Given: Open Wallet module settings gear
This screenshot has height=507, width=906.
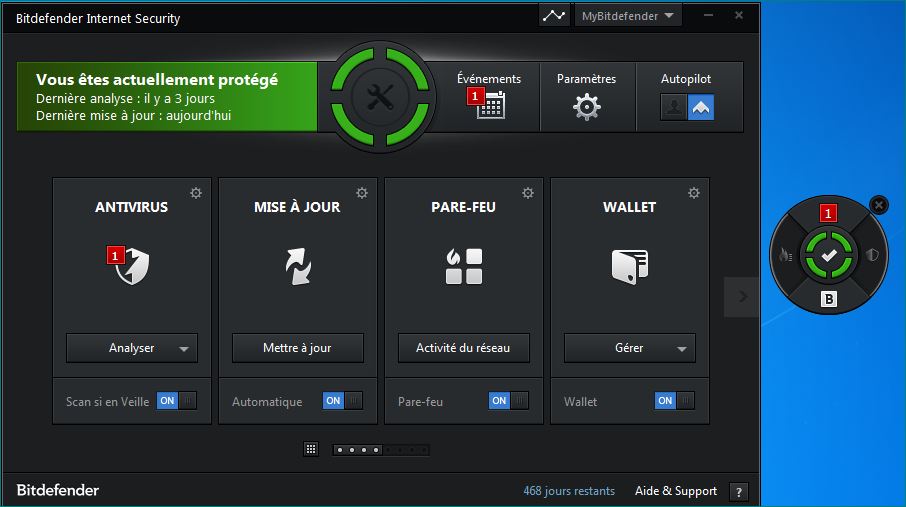Looking at the screenshot, I should point(693,193).
